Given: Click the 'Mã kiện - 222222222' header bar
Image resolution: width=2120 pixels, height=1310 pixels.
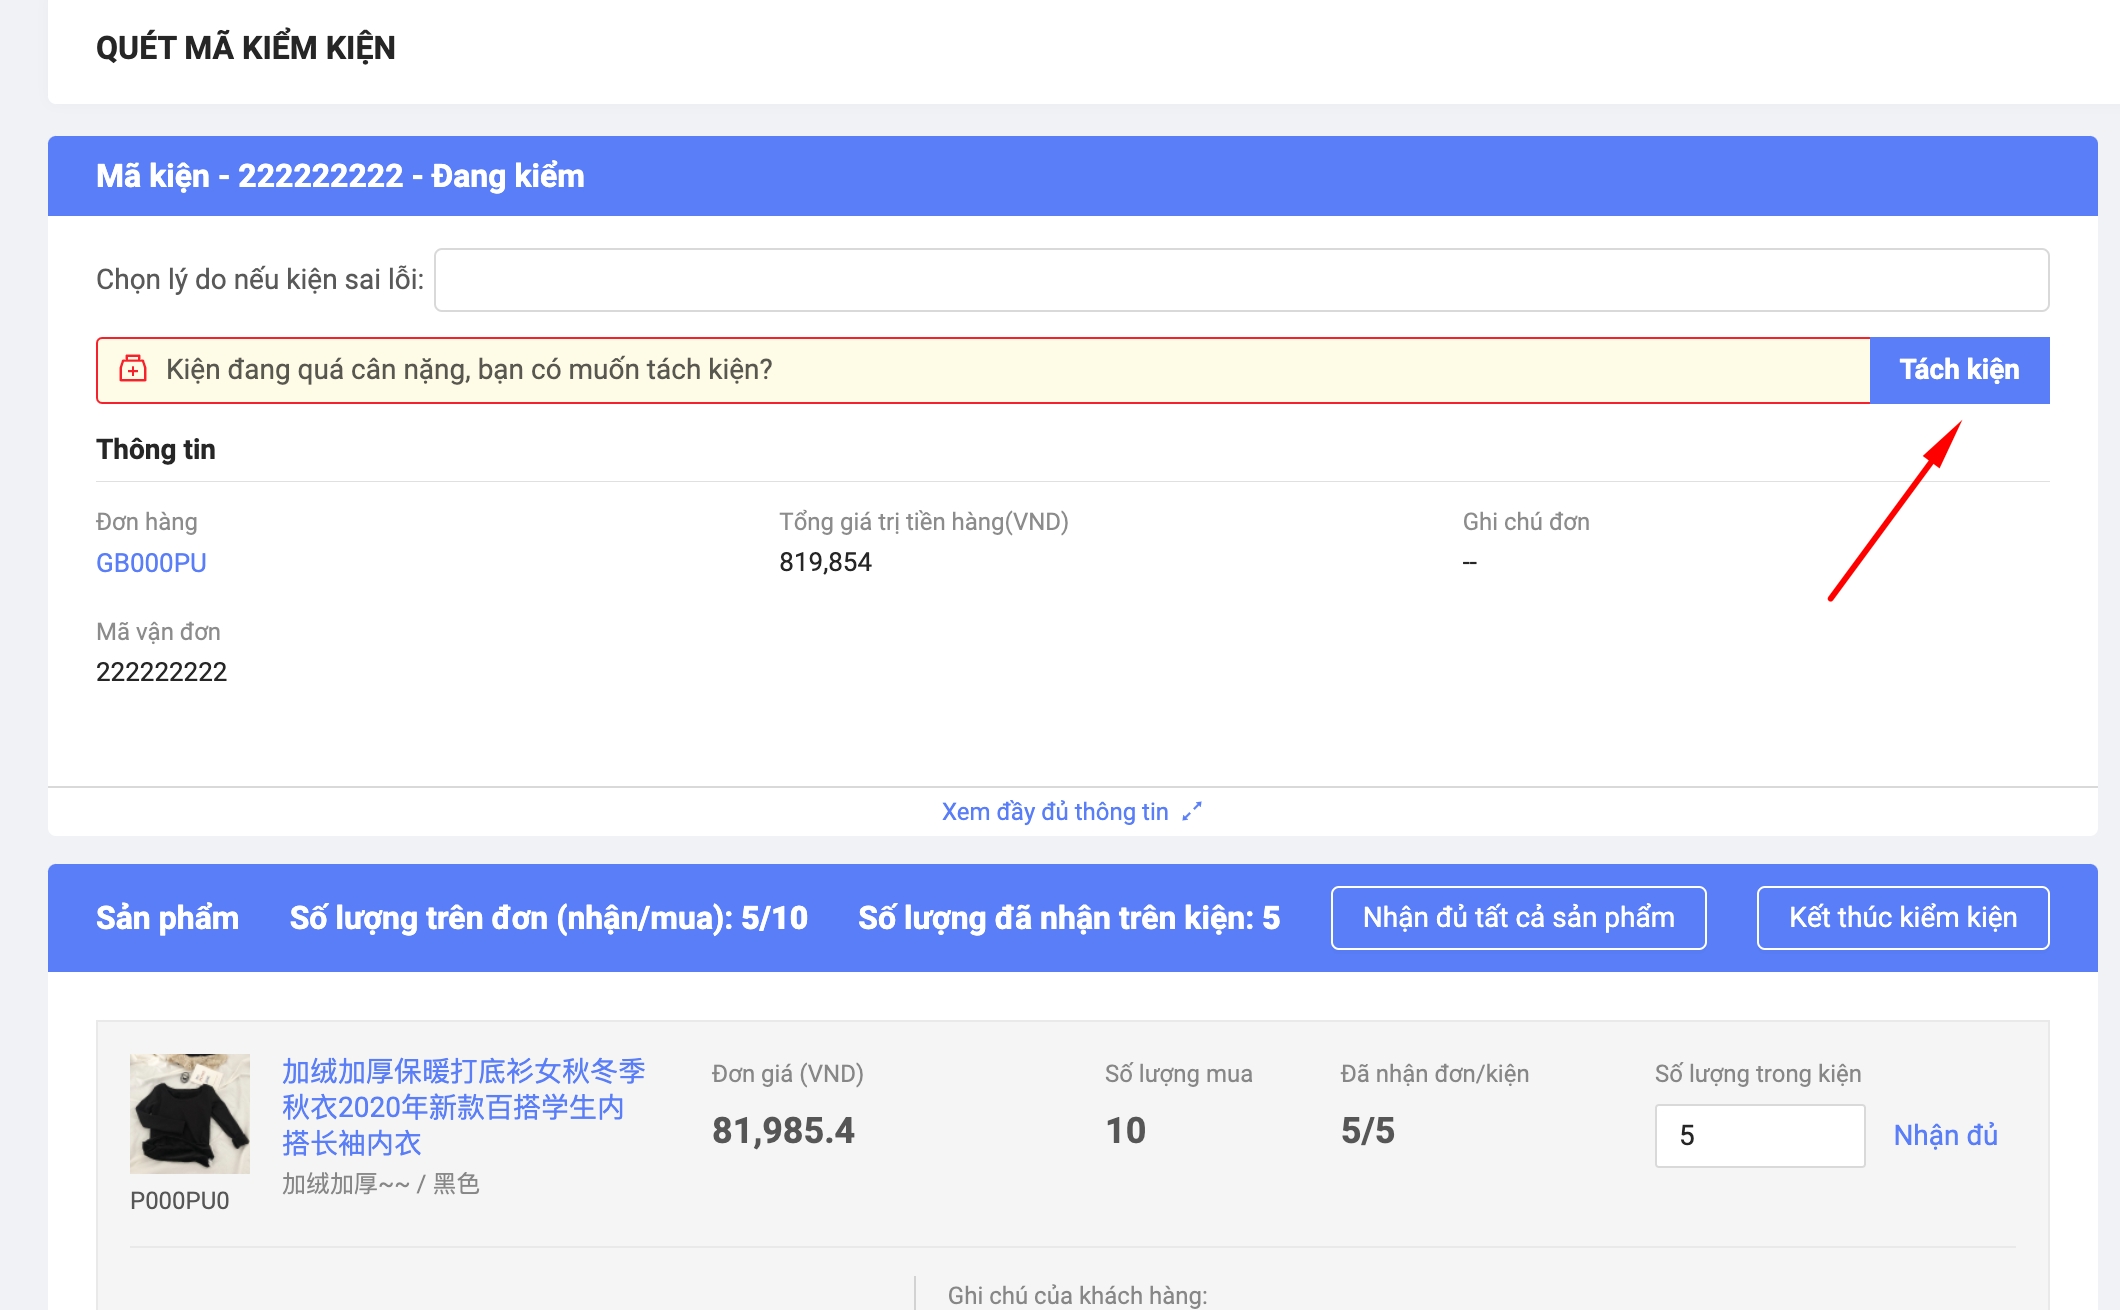Looking at the screenshot, I should pyautogui.click(x=340, y=176).
